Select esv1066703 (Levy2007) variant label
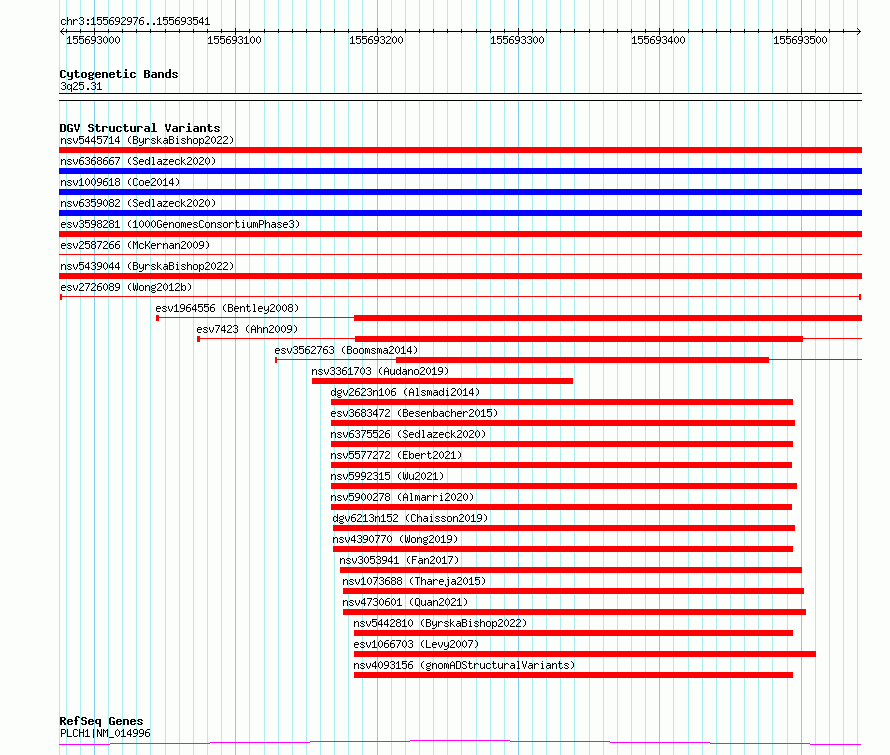The image size is (890, 755). (x=416, y=644)
